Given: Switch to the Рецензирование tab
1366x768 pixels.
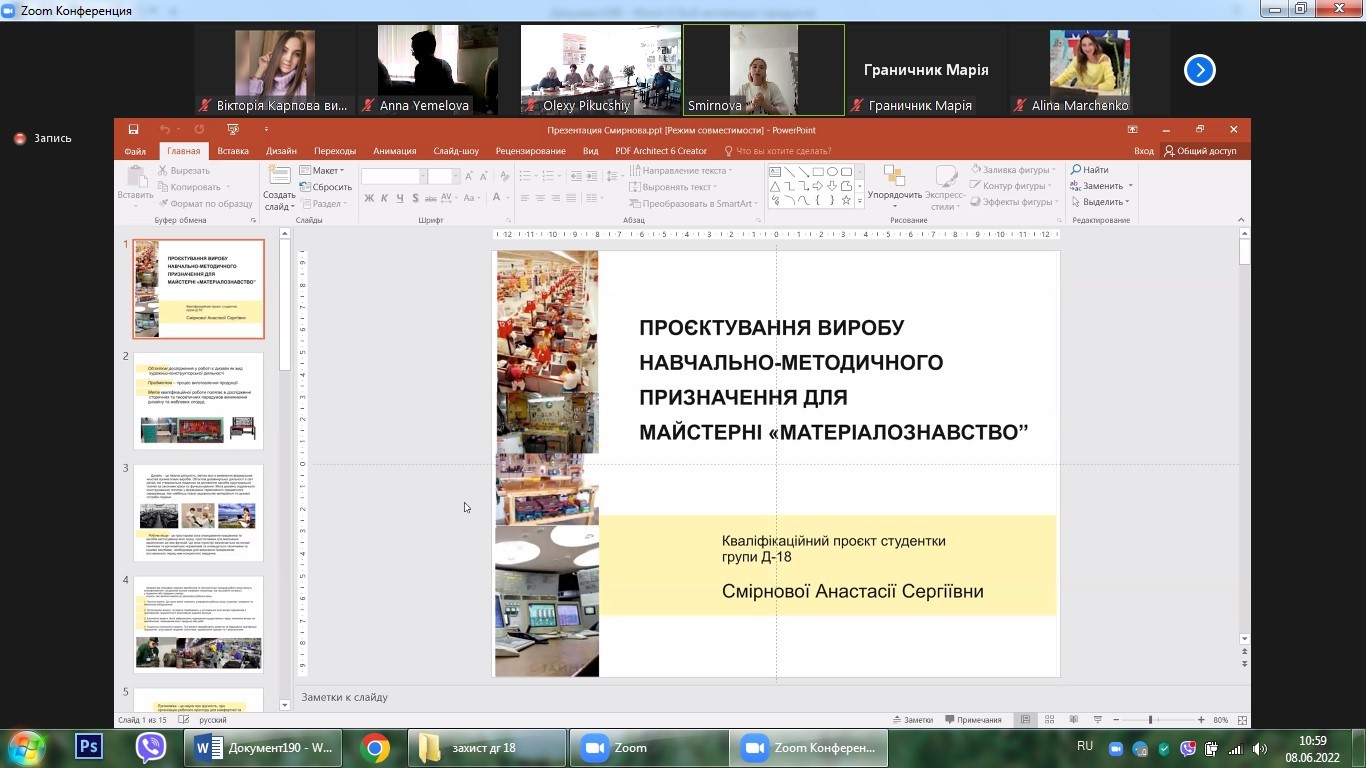Looking at the screenshot, I should pos(530,151).
